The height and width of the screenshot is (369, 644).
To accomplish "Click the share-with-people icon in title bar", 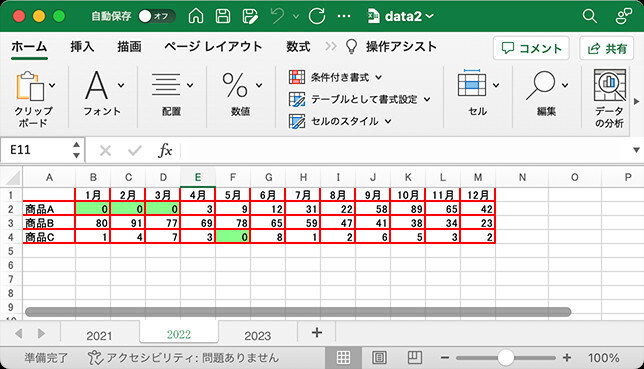I will (x=623, y=16).
